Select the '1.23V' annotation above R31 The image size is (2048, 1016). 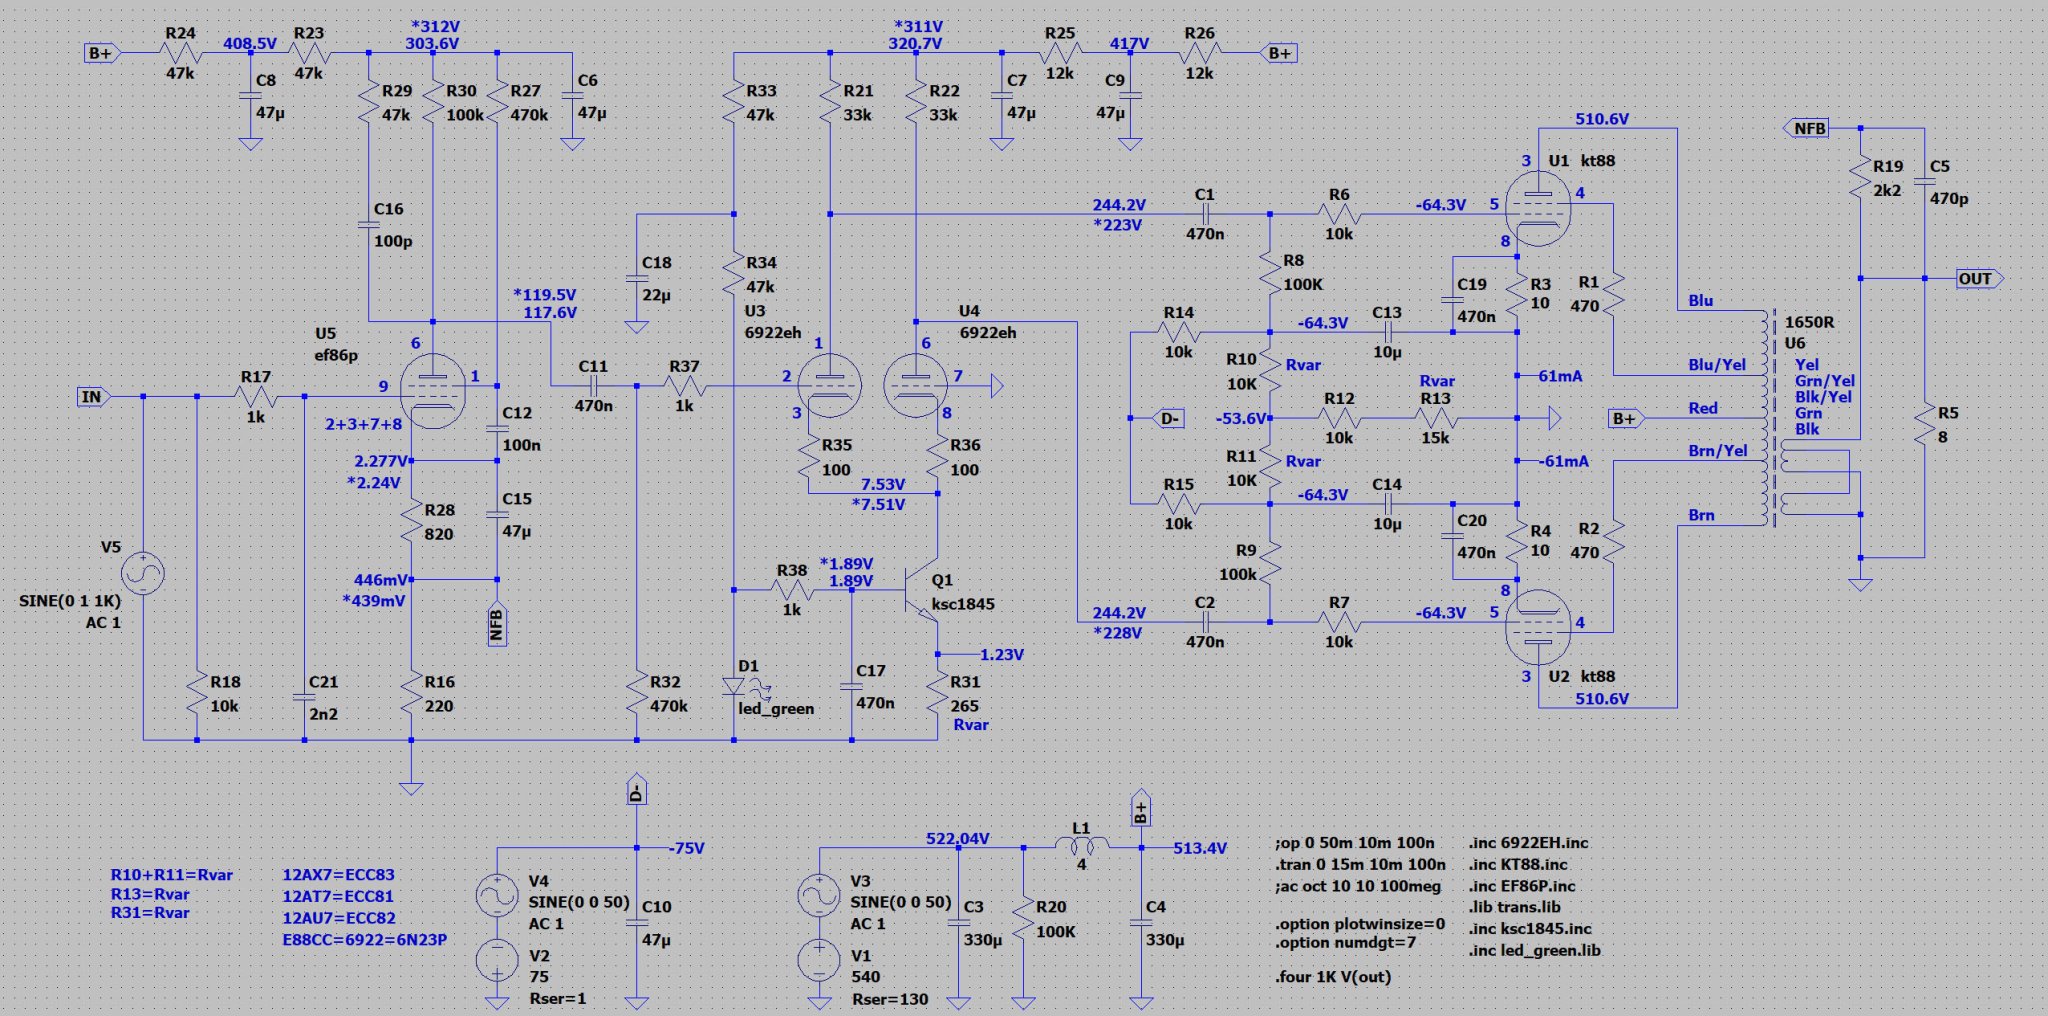tap(1002, 655)
